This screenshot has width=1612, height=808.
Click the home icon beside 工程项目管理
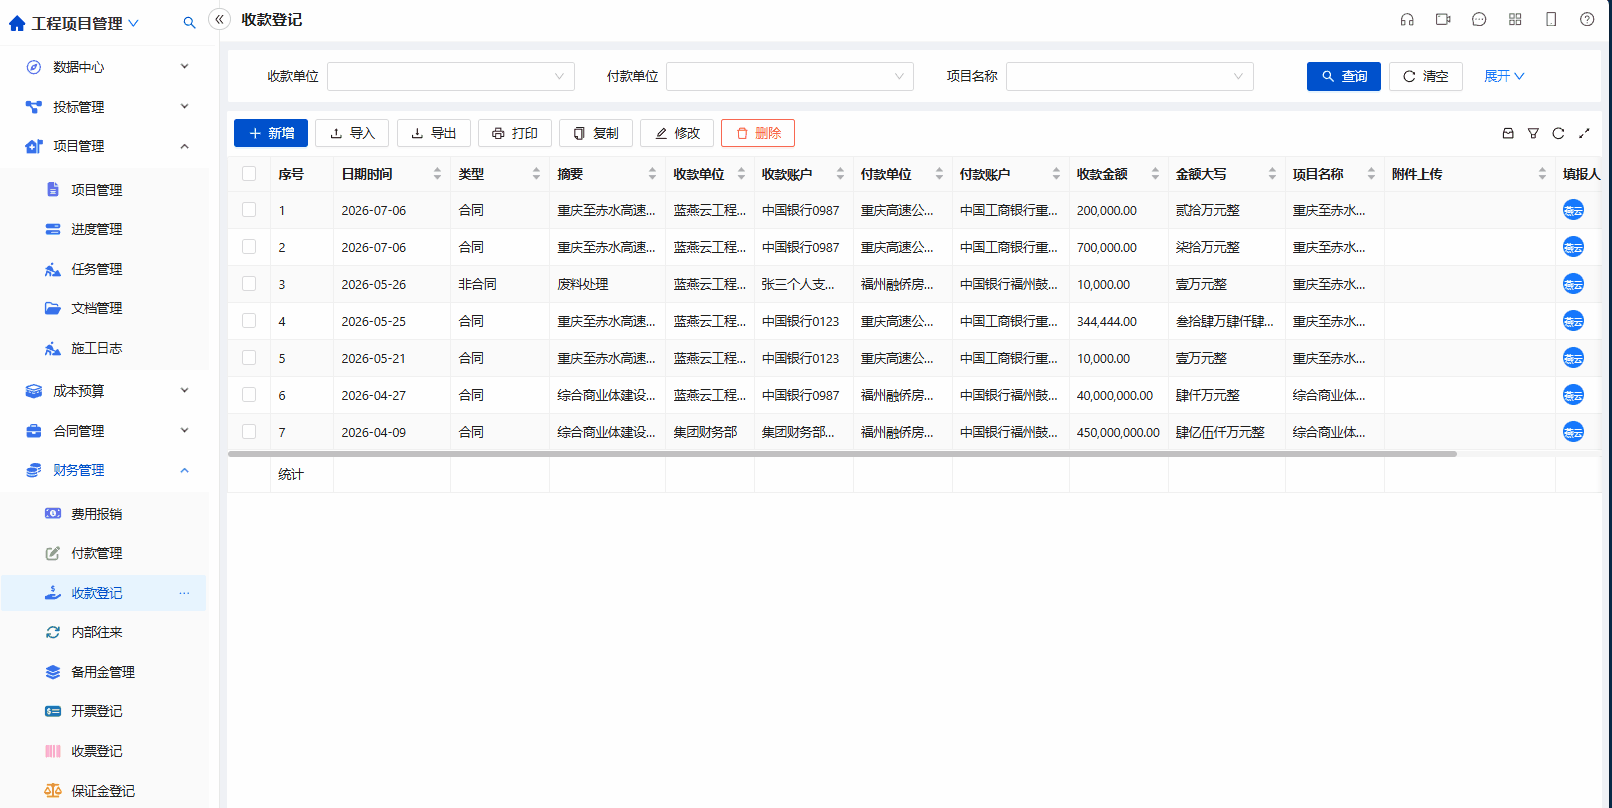pos(17,23)
